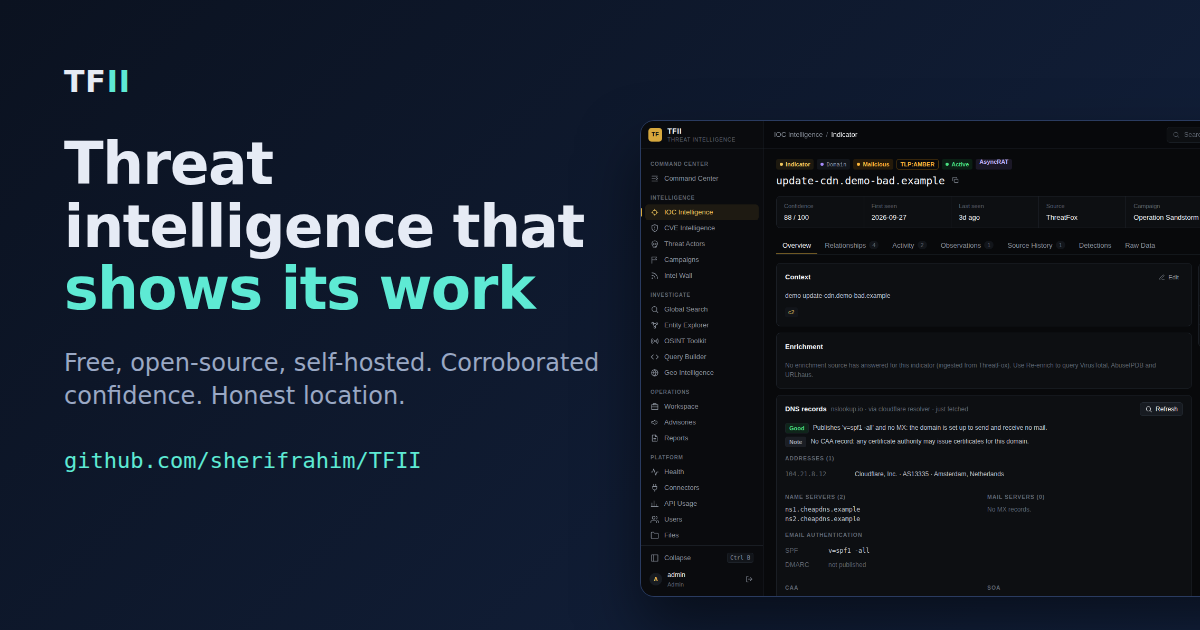Click the Query Builder code icon
Viewport: 1200px width, 630px height.
click(655, 357)
